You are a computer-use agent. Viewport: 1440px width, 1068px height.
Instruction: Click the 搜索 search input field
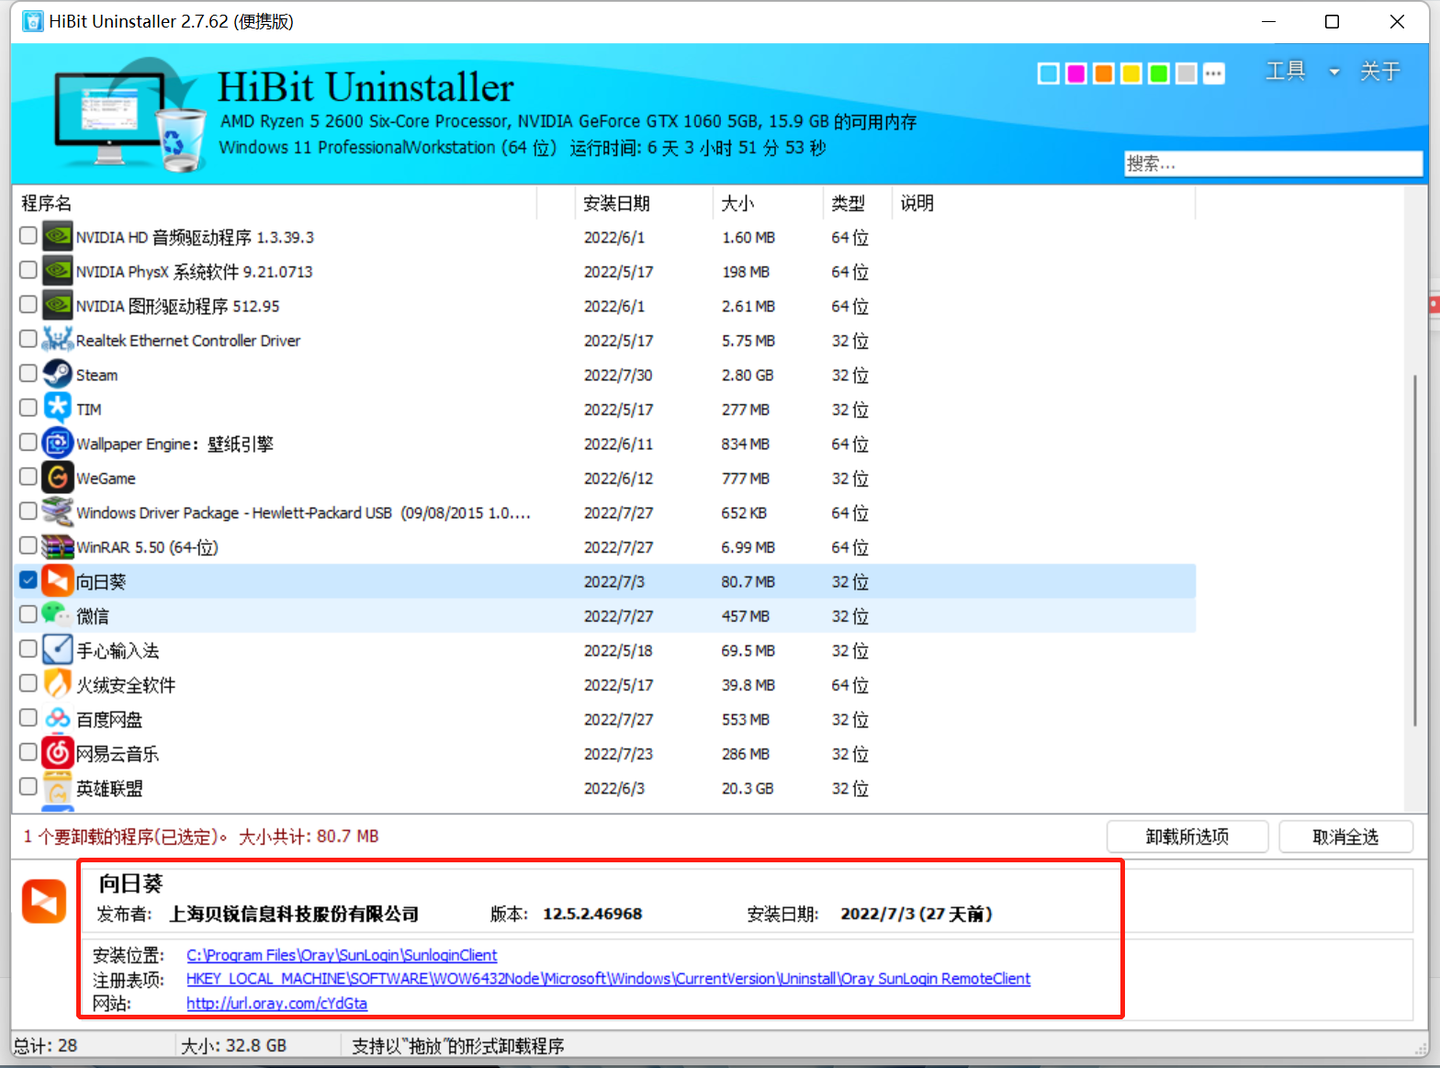pyautogui.click(x=1272, y=163)
